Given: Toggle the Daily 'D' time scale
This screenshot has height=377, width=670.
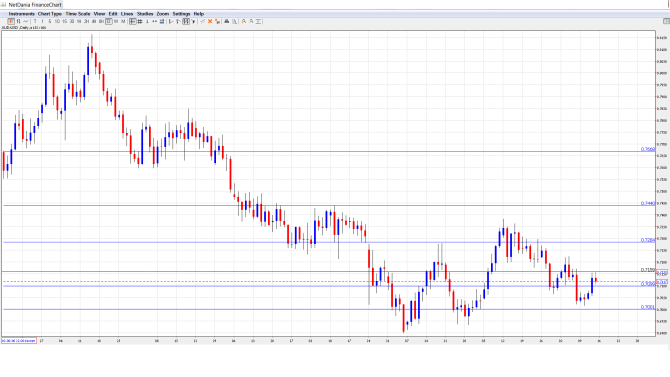Looking at the screenshot, I should (109, 21).
